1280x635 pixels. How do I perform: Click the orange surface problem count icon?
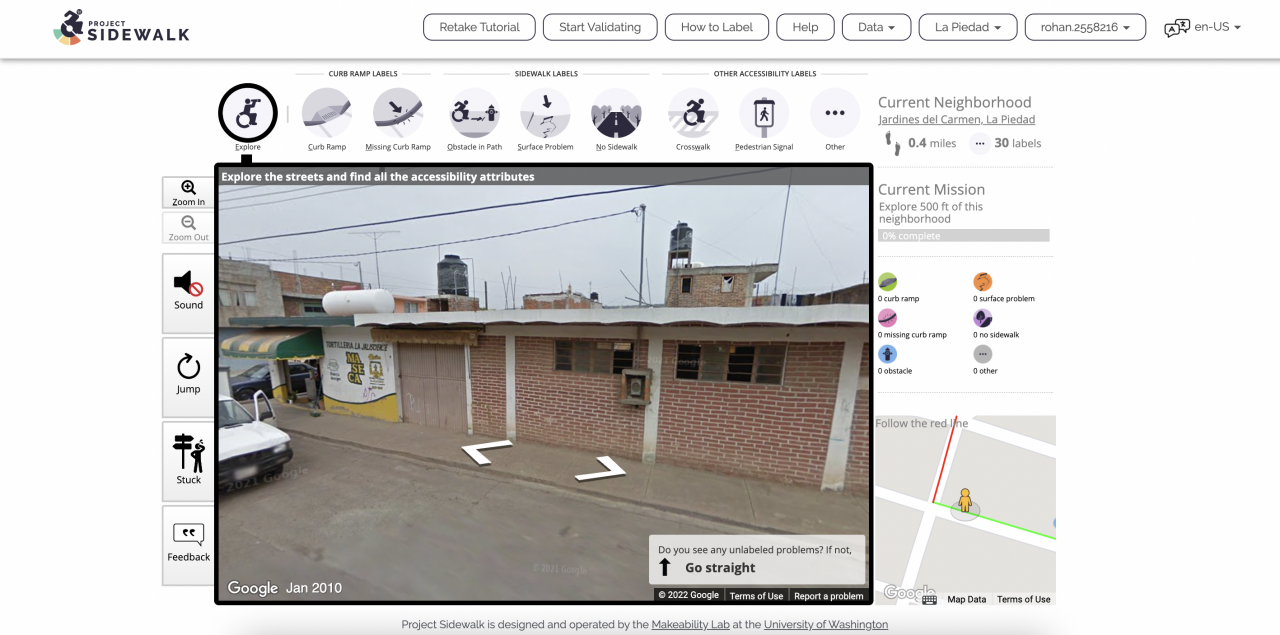coord(983,282)
